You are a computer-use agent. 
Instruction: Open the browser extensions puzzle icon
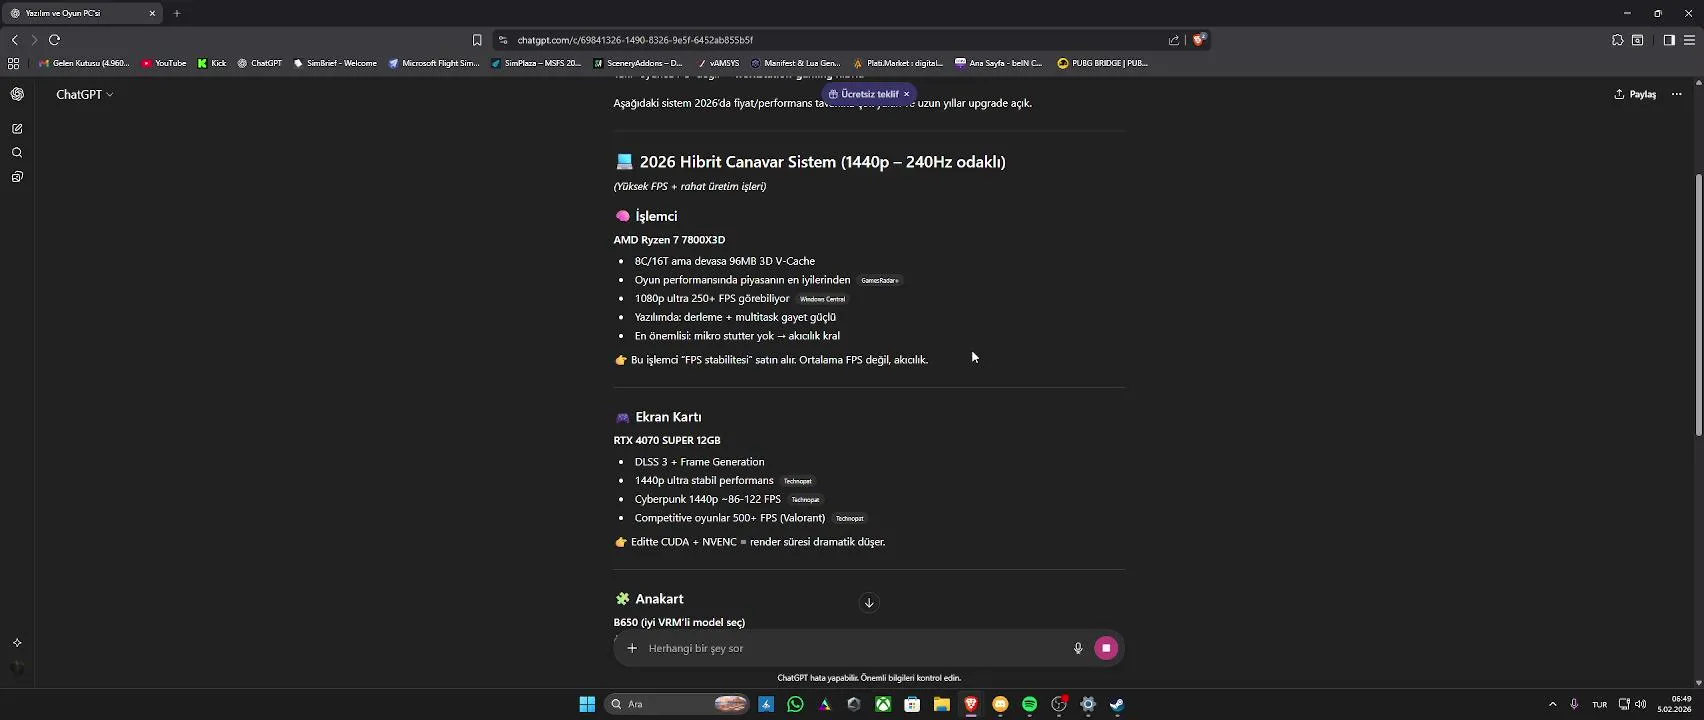click(x=1617, y=40)
